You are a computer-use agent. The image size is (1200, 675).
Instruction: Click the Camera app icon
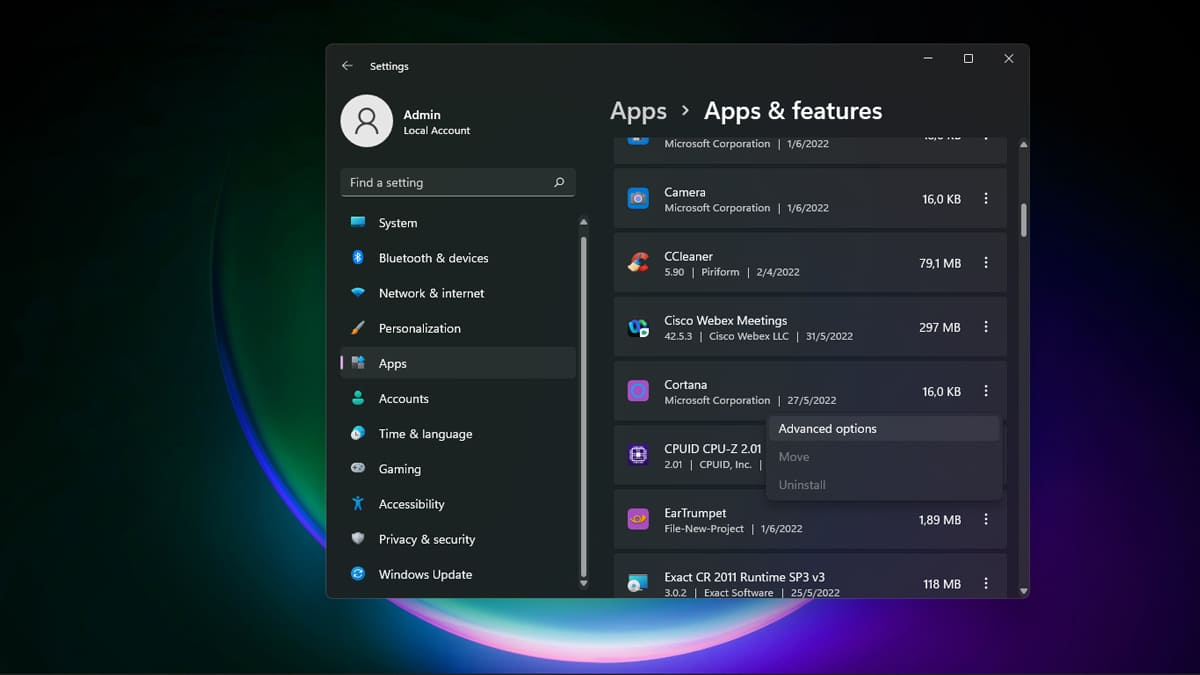pos(638,198)
